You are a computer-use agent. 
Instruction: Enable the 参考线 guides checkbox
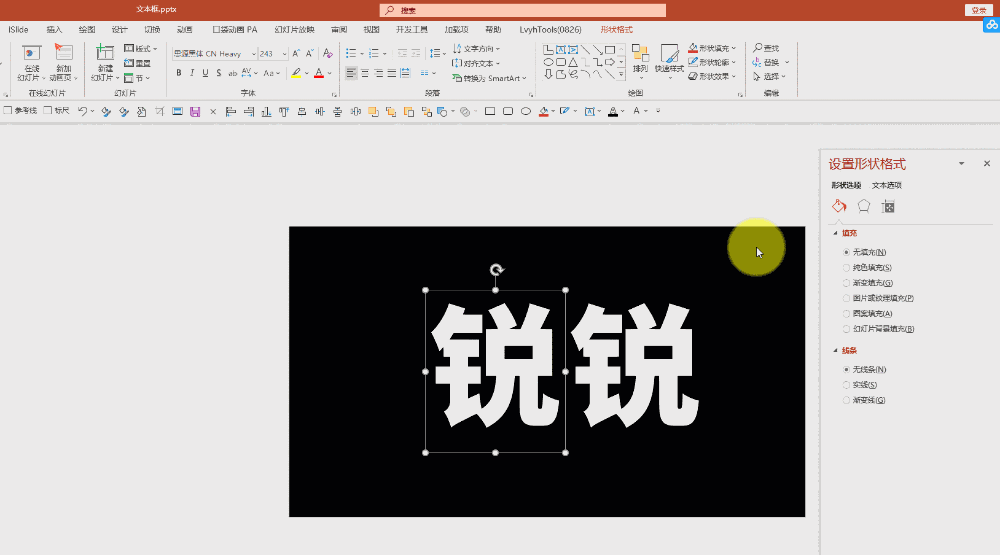(x=8, y=110)
